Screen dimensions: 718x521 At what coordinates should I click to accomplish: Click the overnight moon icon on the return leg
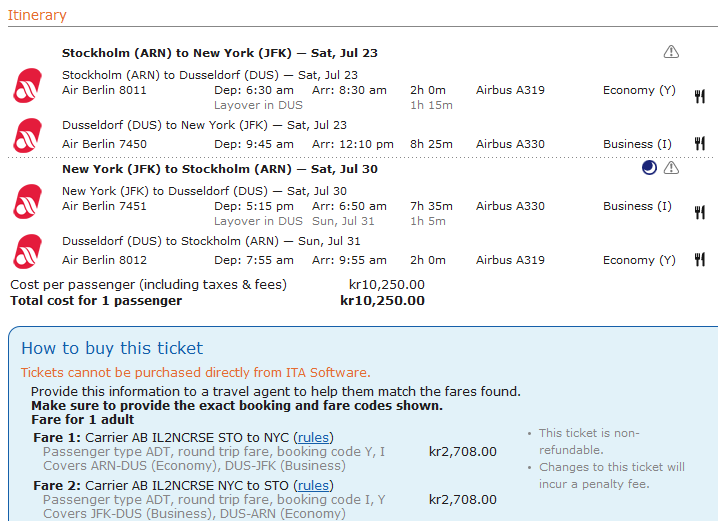[649, 168]
